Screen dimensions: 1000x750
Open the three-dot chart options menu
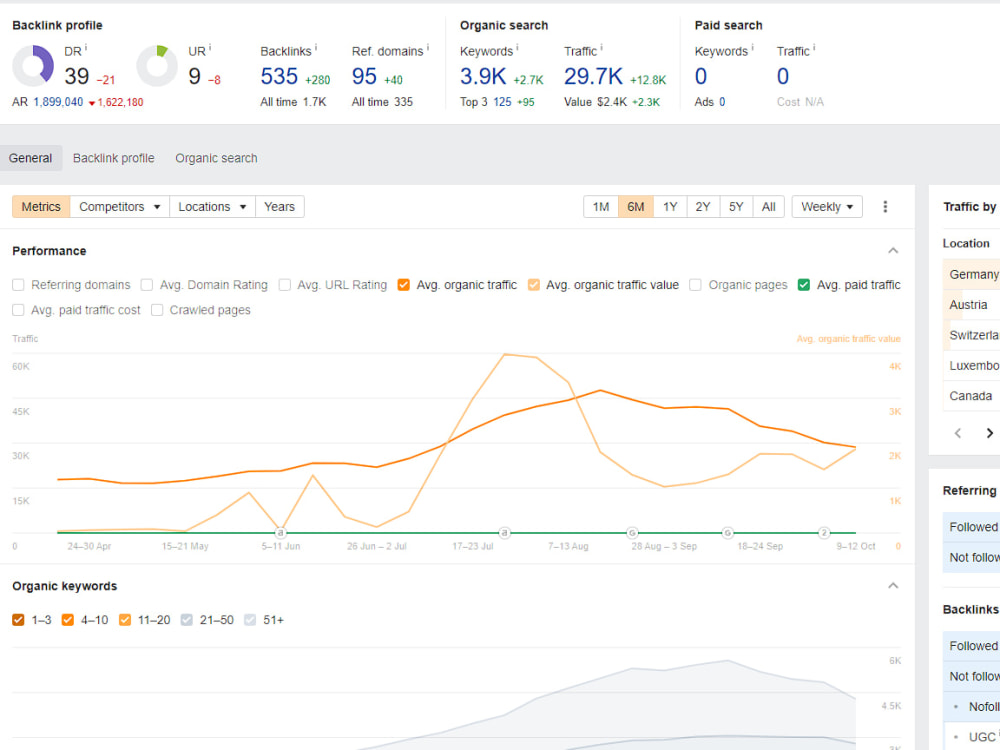click(885, 207)
